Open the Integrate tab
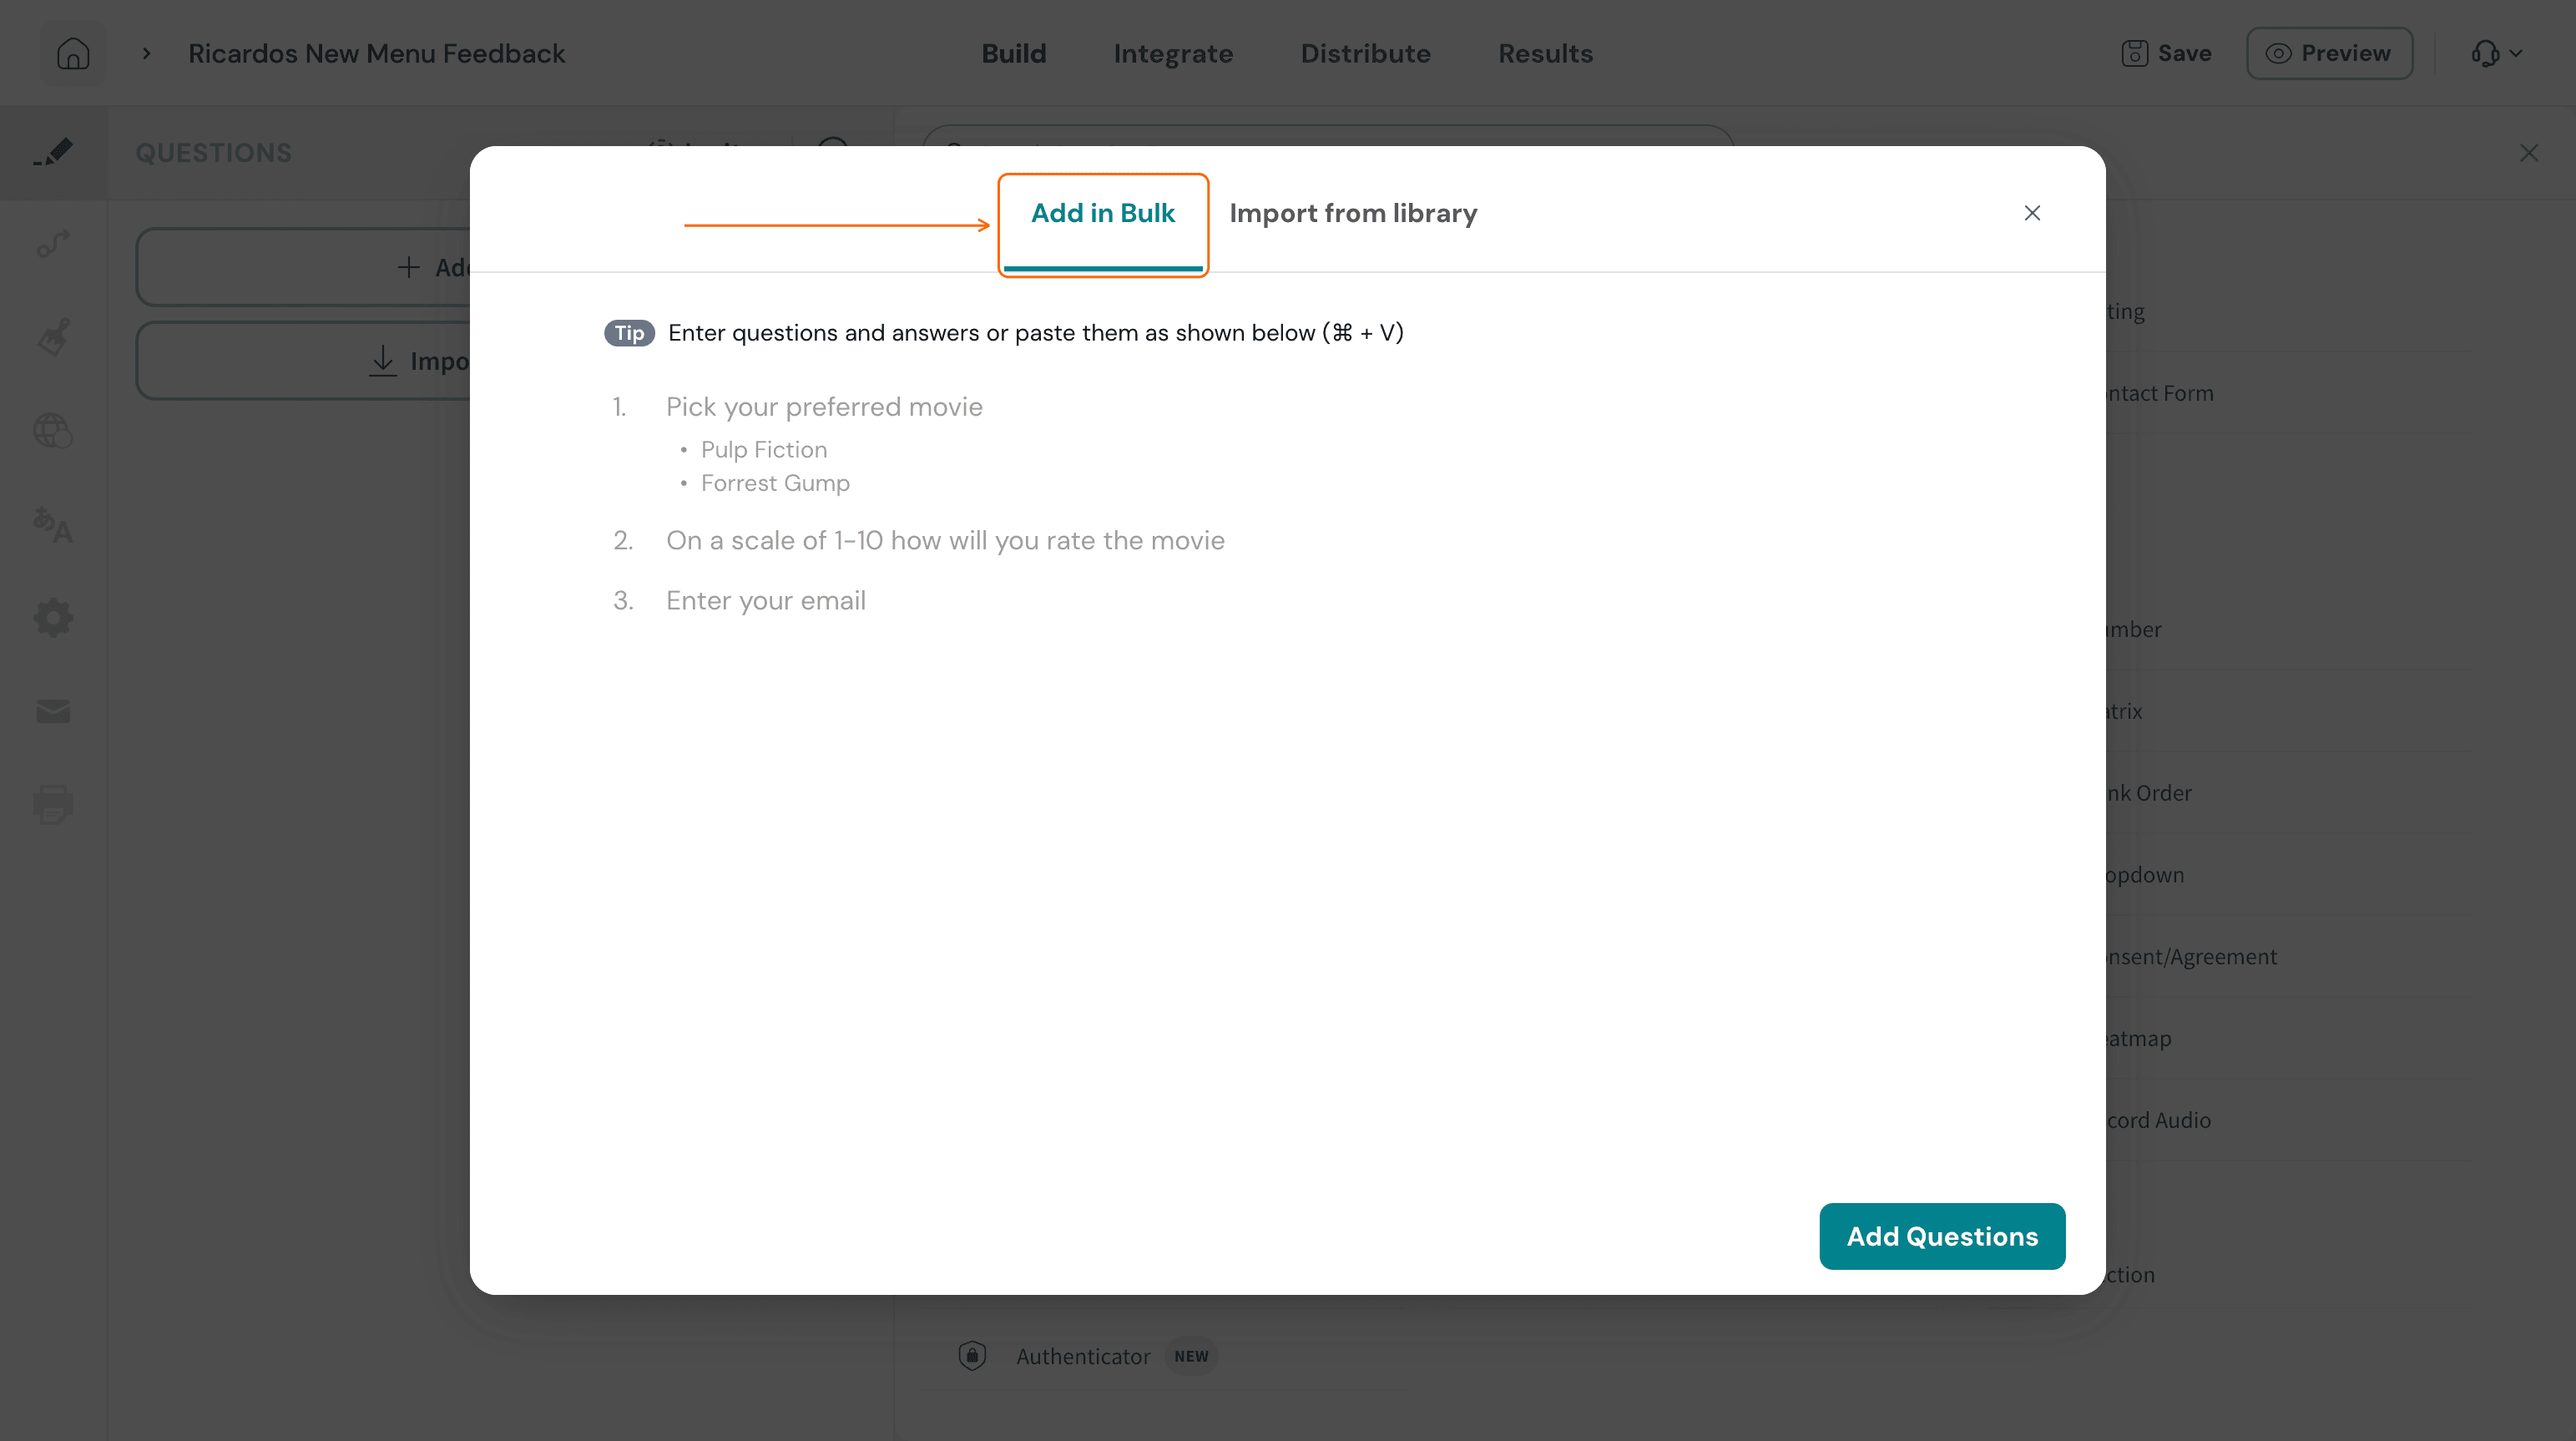The width and height of the screenshot is (2576, 1441). coord(1173,53)
